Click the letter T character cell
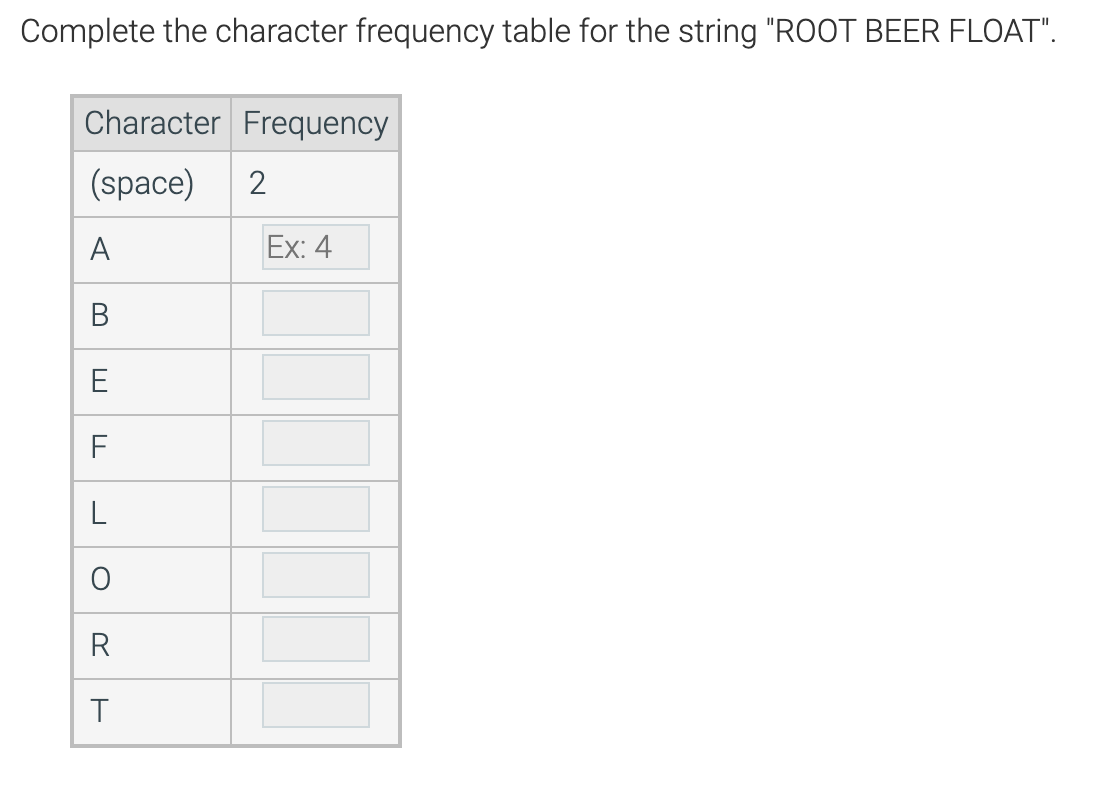1094x812 pixels. 152,712
